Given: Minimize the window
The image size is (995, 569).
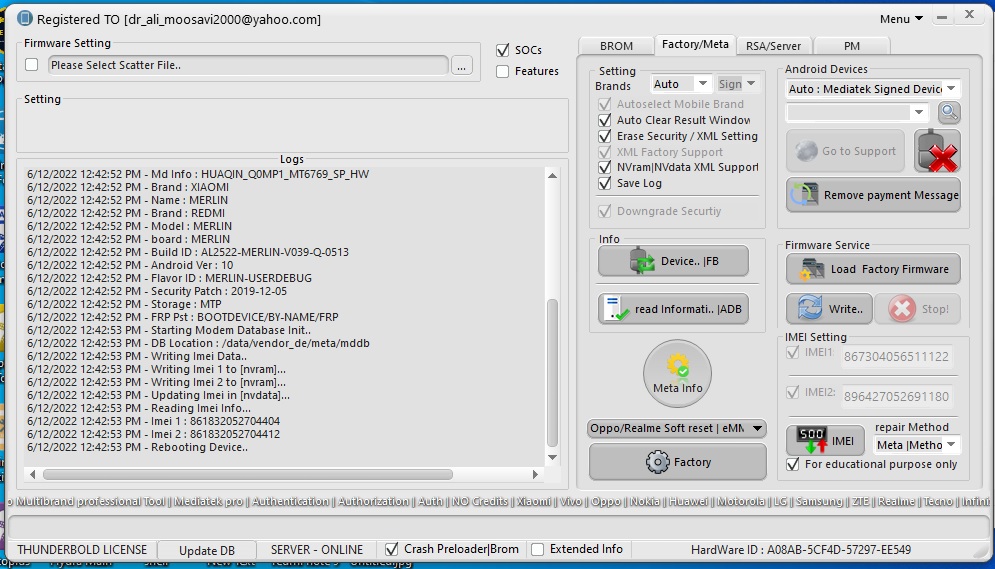Looking at the screenshot, I should pos(942,18).
